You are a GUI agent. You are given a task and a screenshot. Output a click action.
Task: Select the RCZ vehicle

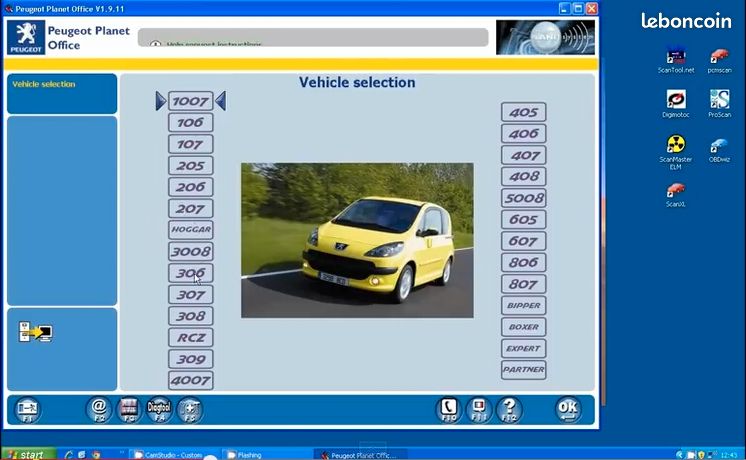[191, 337]
